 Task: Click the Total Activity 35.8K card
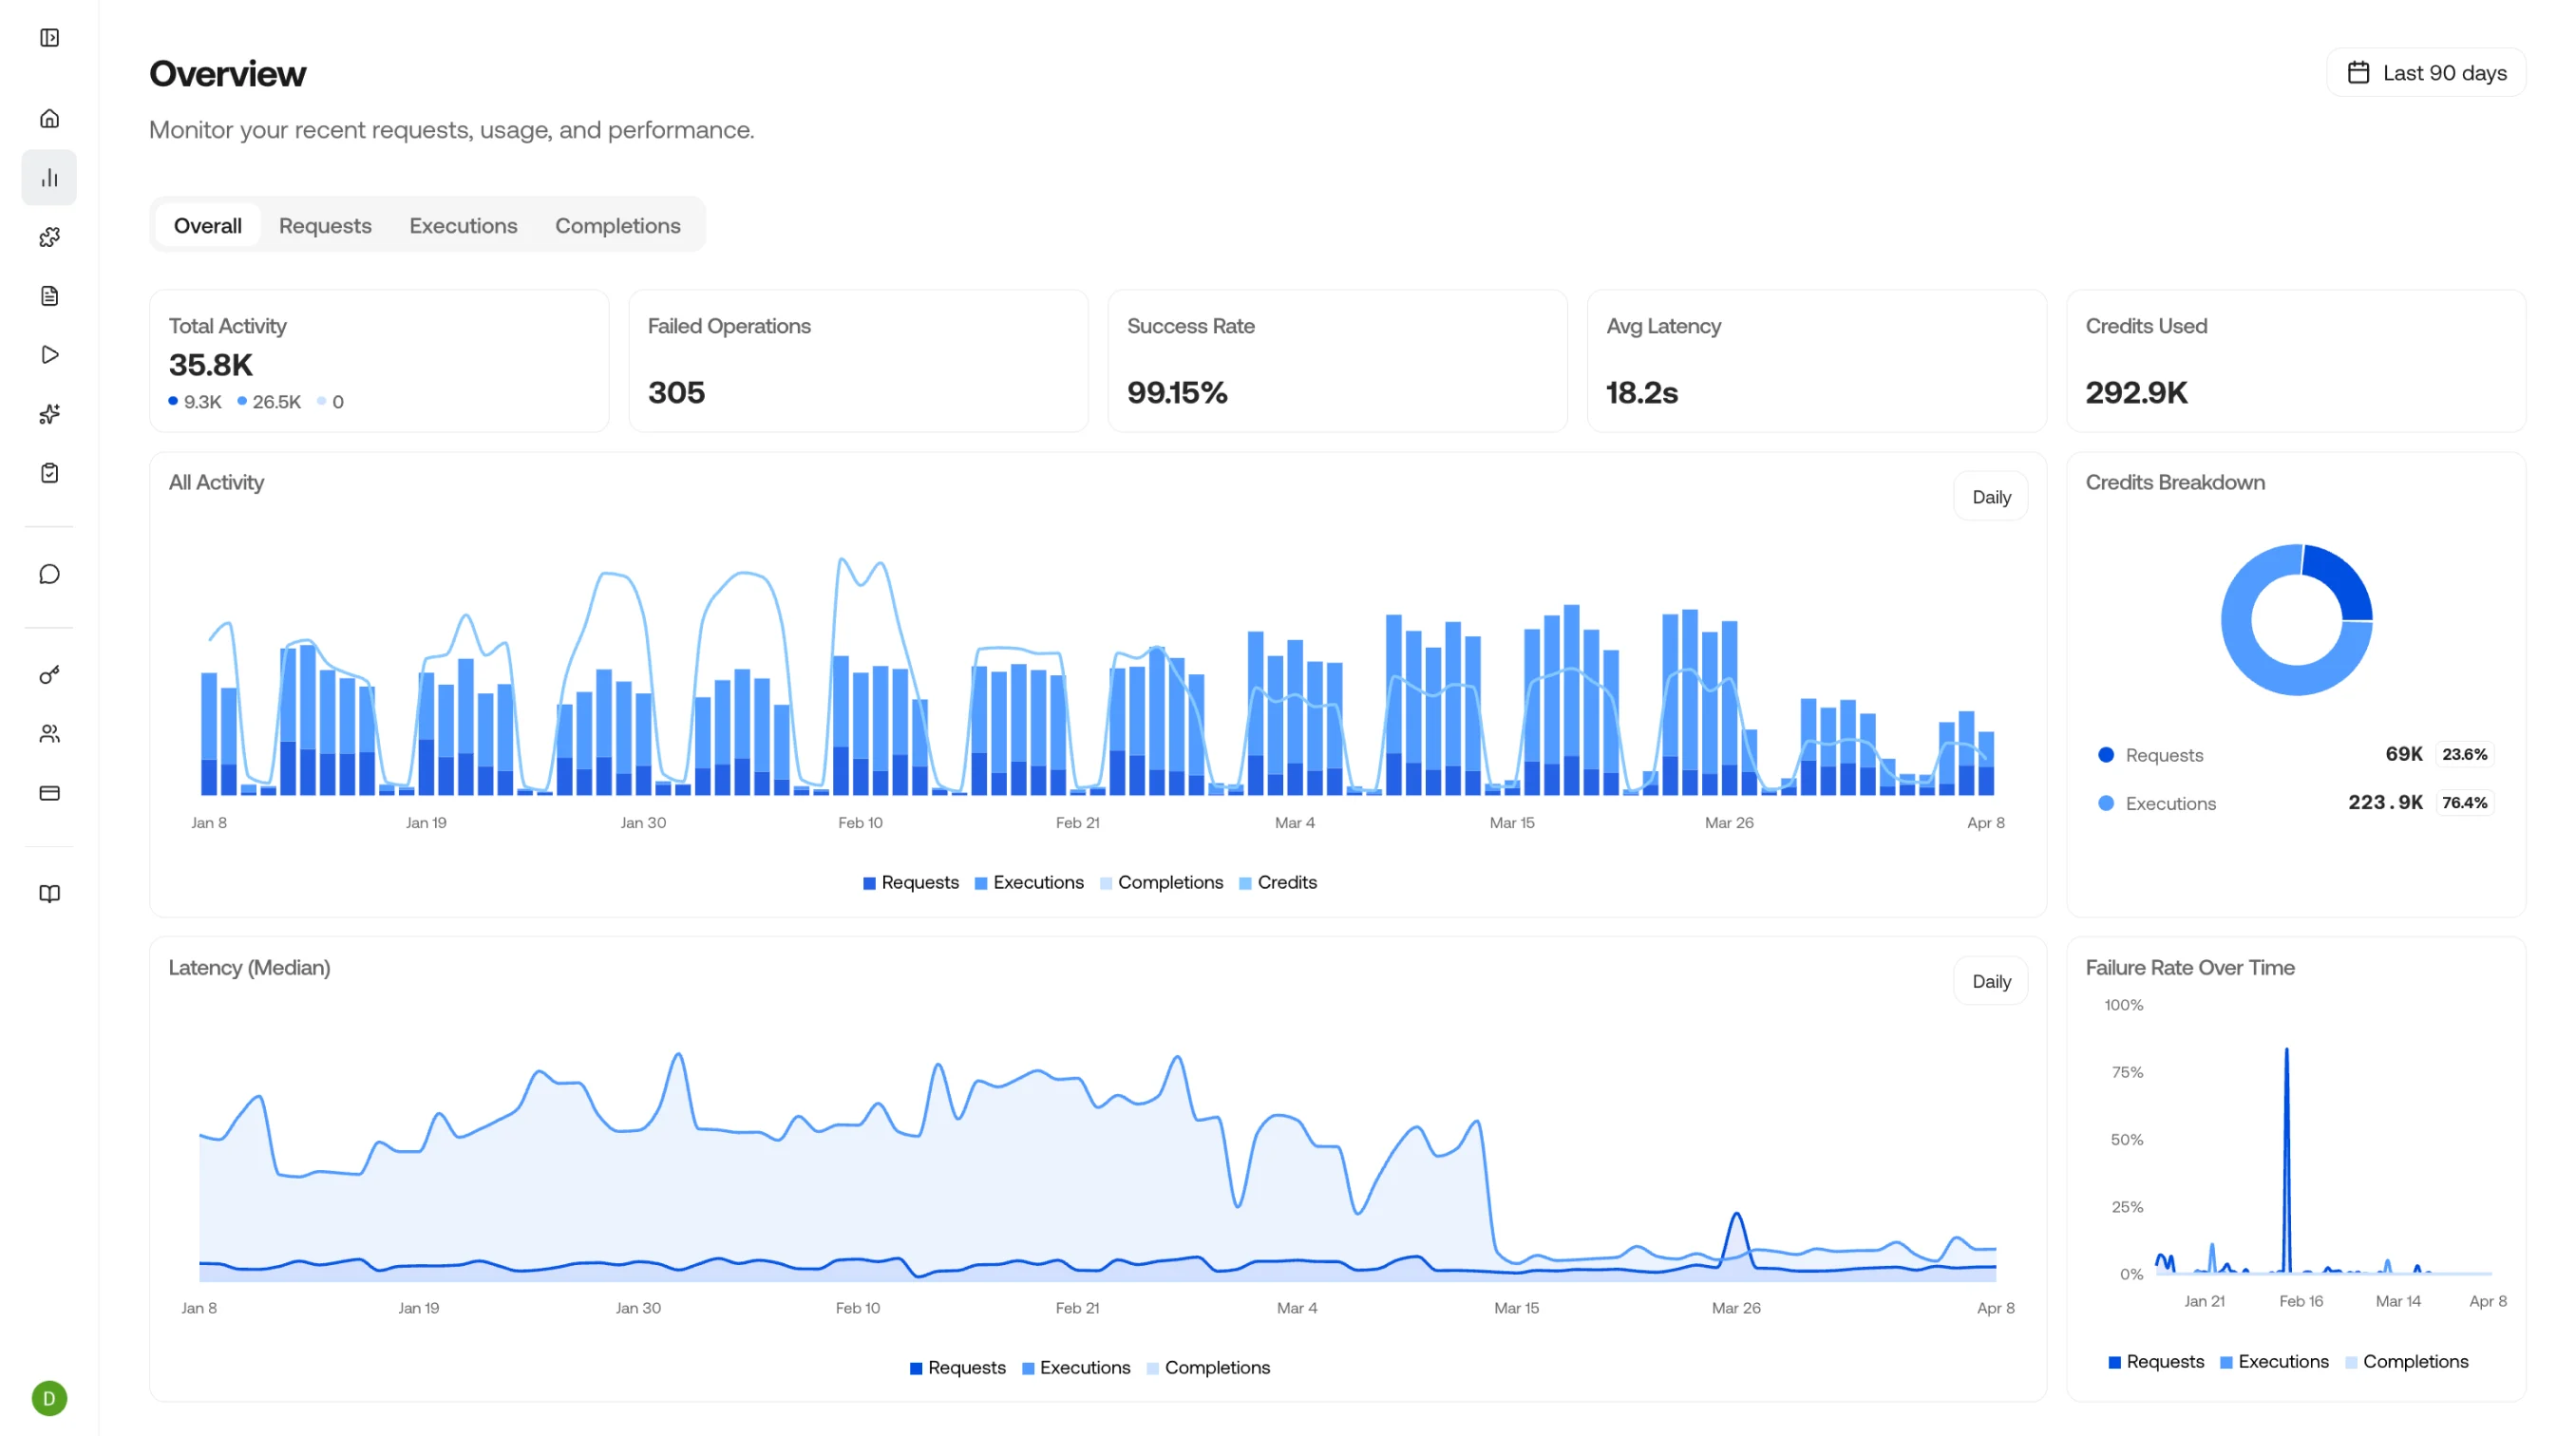[x=379, y=361]
